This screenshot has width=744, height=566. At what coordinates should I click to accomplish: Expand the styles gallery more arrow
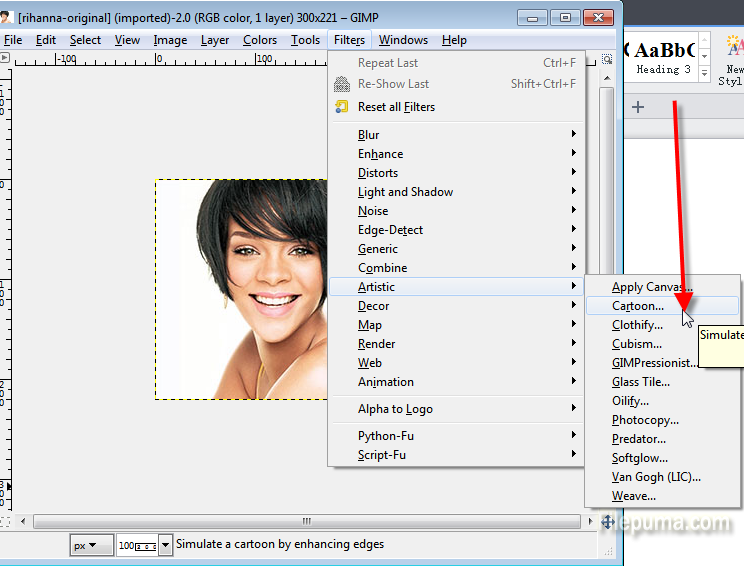coord(705,74)
